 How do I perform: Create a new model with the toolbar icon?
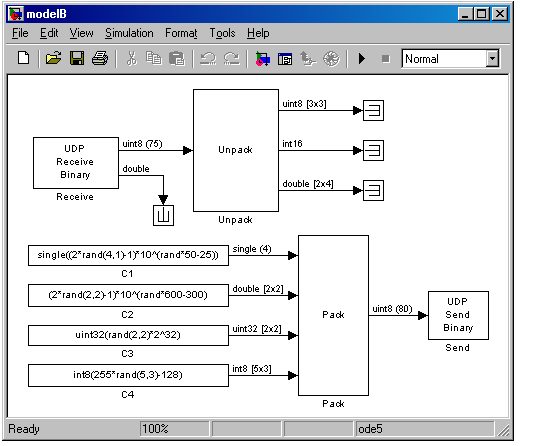point(24,58)
